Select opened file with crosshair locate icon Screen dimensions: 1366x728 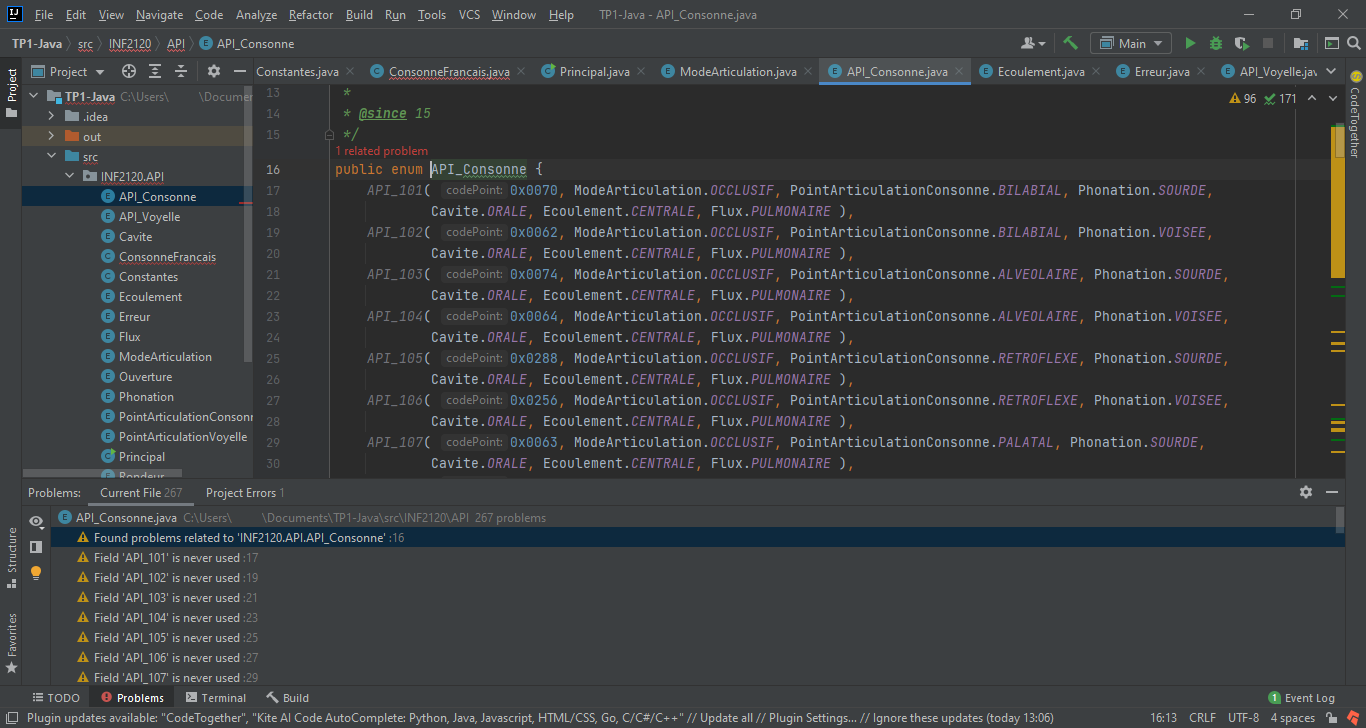(129, 71)
